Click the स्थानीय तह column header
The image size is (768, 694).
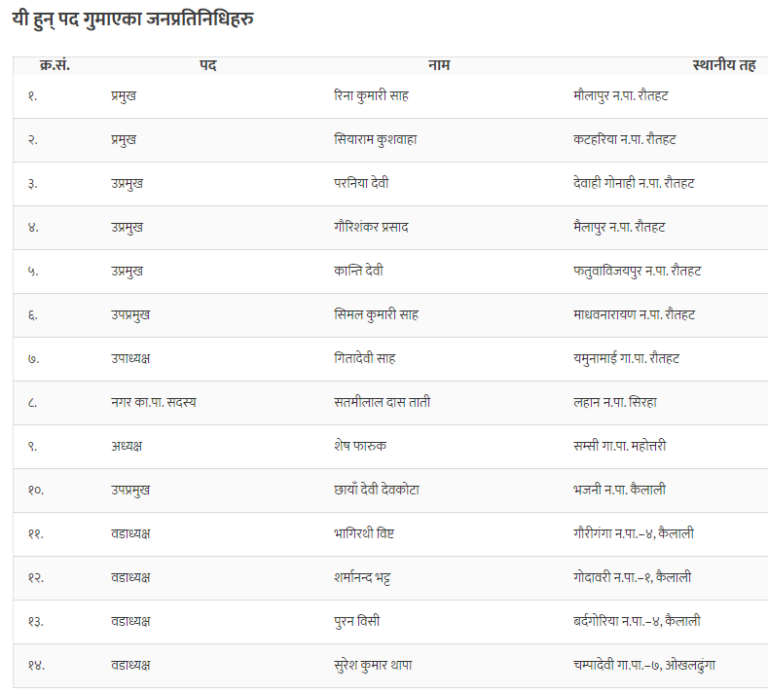click(724, 66)
